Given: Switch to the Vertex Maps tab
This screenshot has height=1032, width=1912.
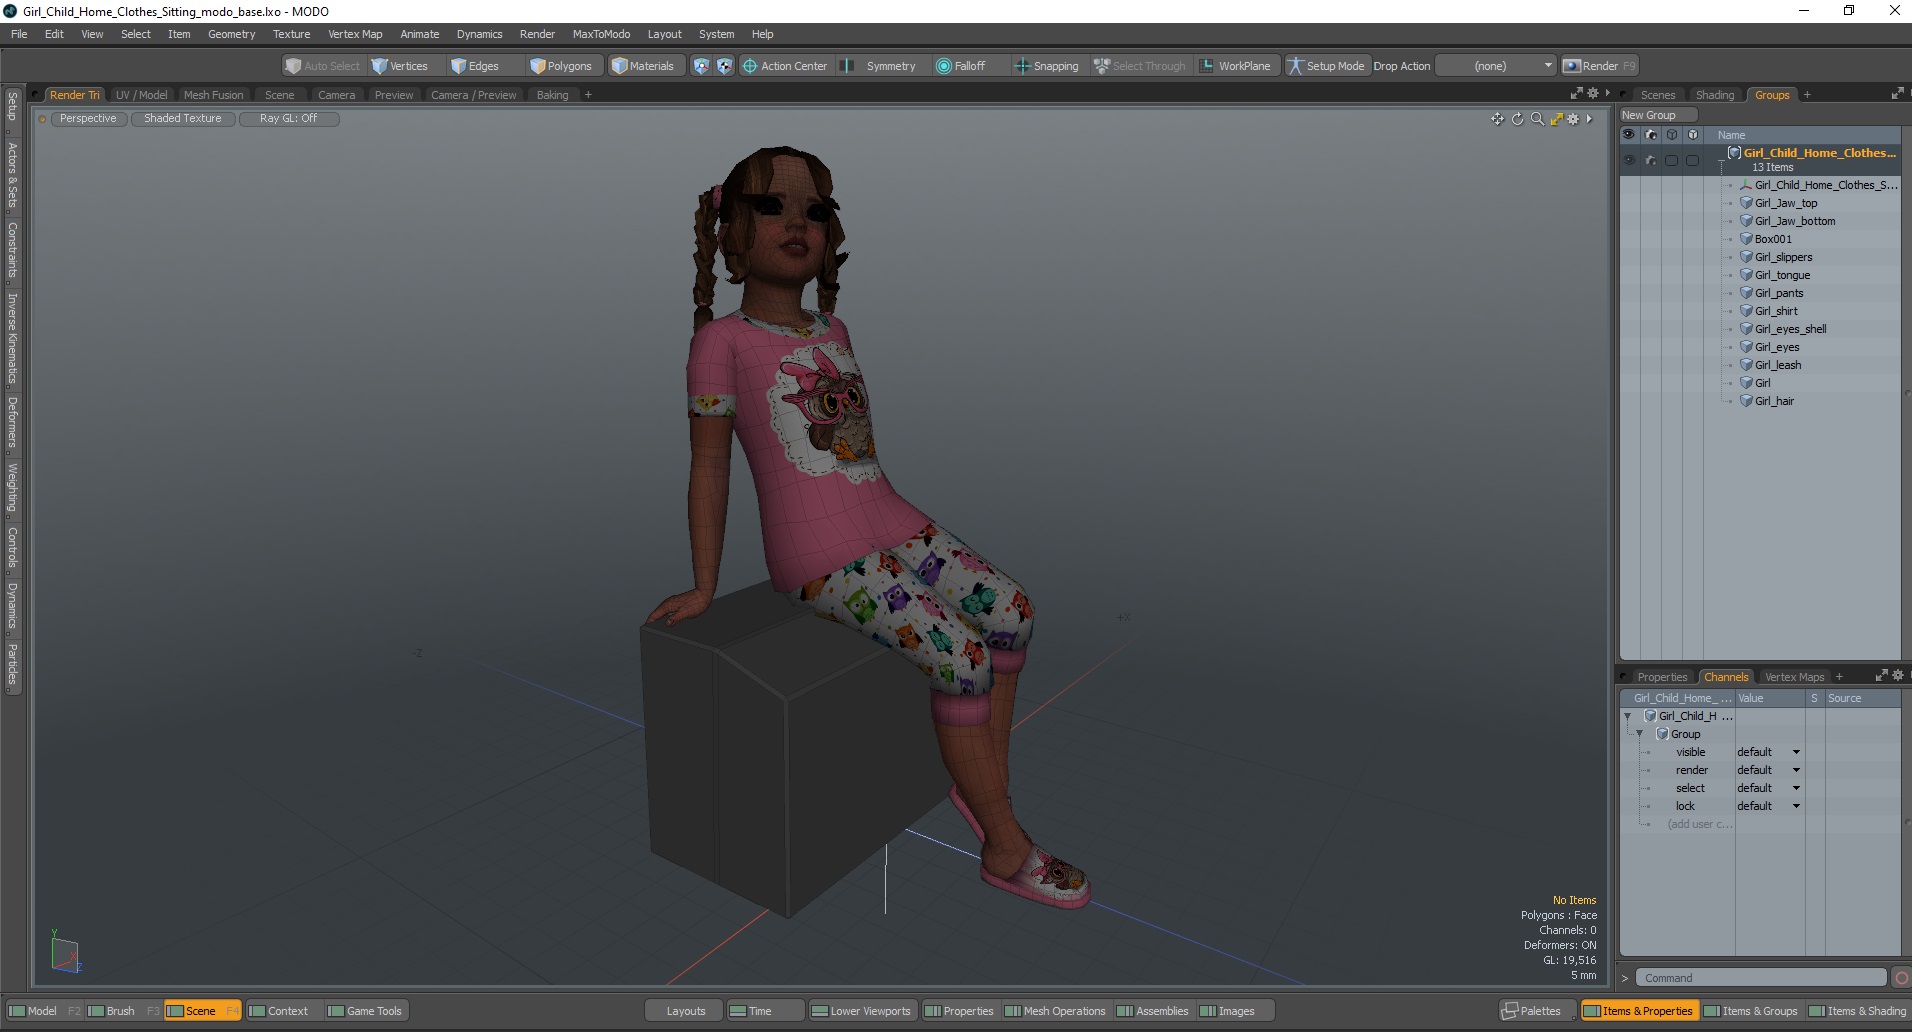Looking at the screenshot, I should (x=1795, y=677).
